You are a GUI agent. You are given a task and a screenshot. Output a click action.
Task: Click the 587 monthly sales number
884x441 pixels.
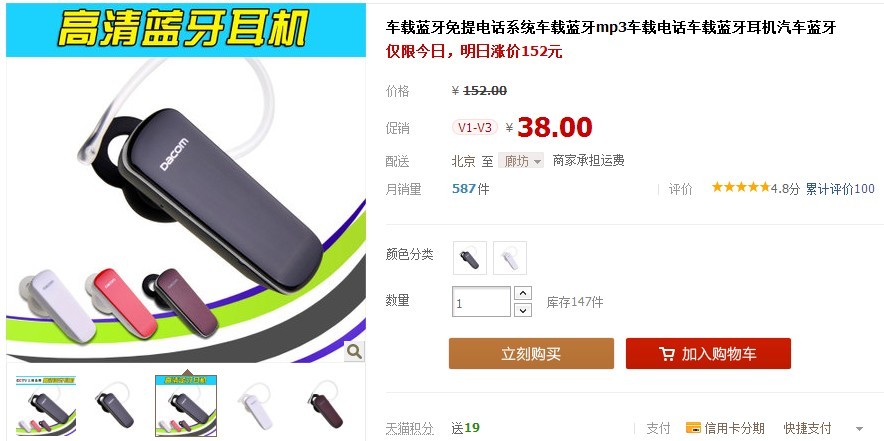point(464,189)
